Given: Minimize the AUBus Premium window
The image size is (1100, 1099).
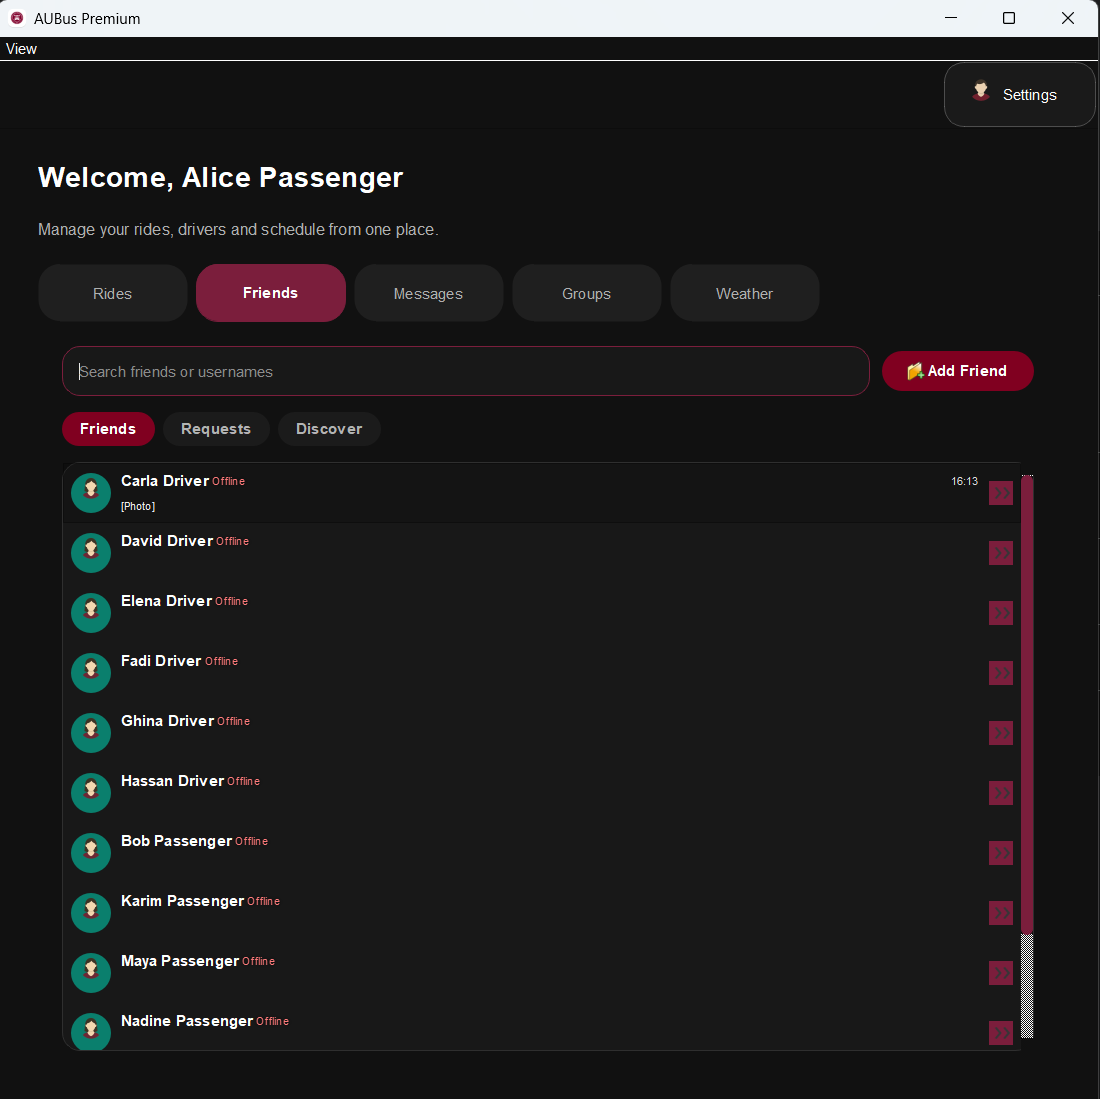Looking at the screenshot, I should coord(951,18).
